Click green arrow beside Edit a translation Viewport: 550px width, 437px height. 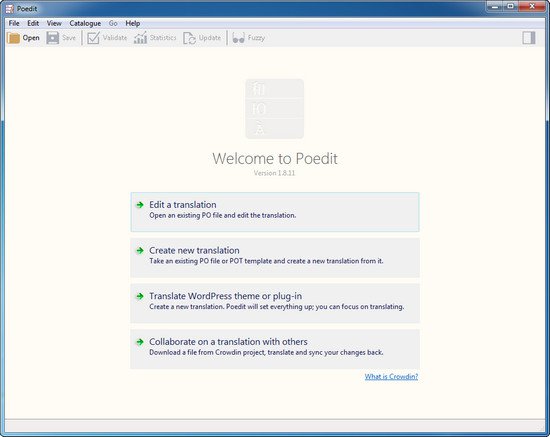[x=140, y=205]
